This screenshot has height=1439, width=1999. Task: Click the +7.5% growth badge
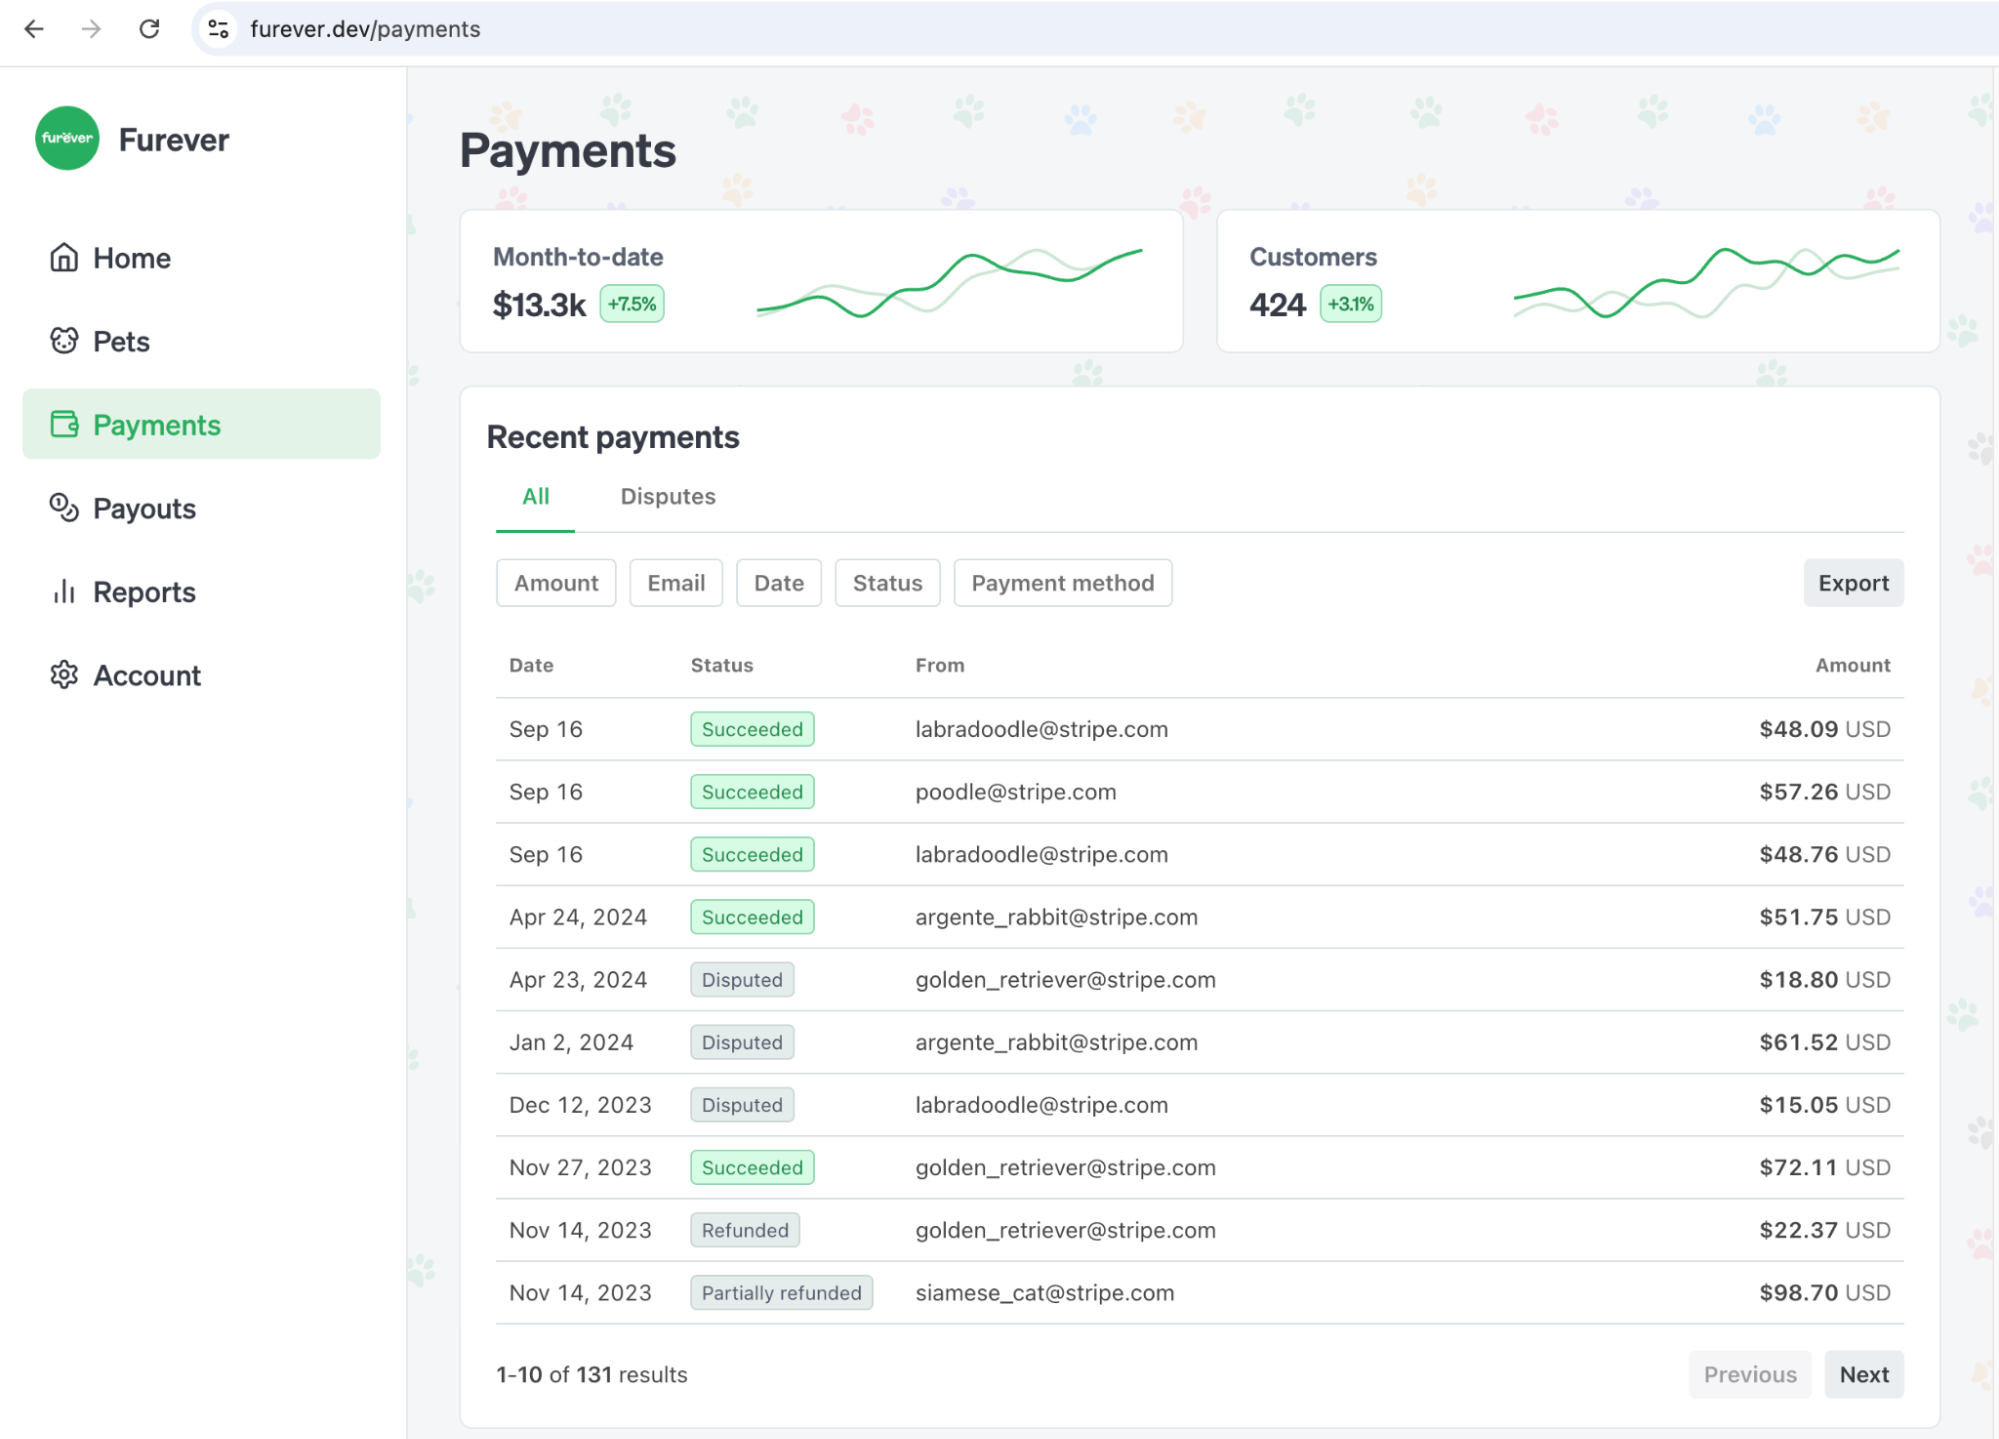click(x=632, y=304)
